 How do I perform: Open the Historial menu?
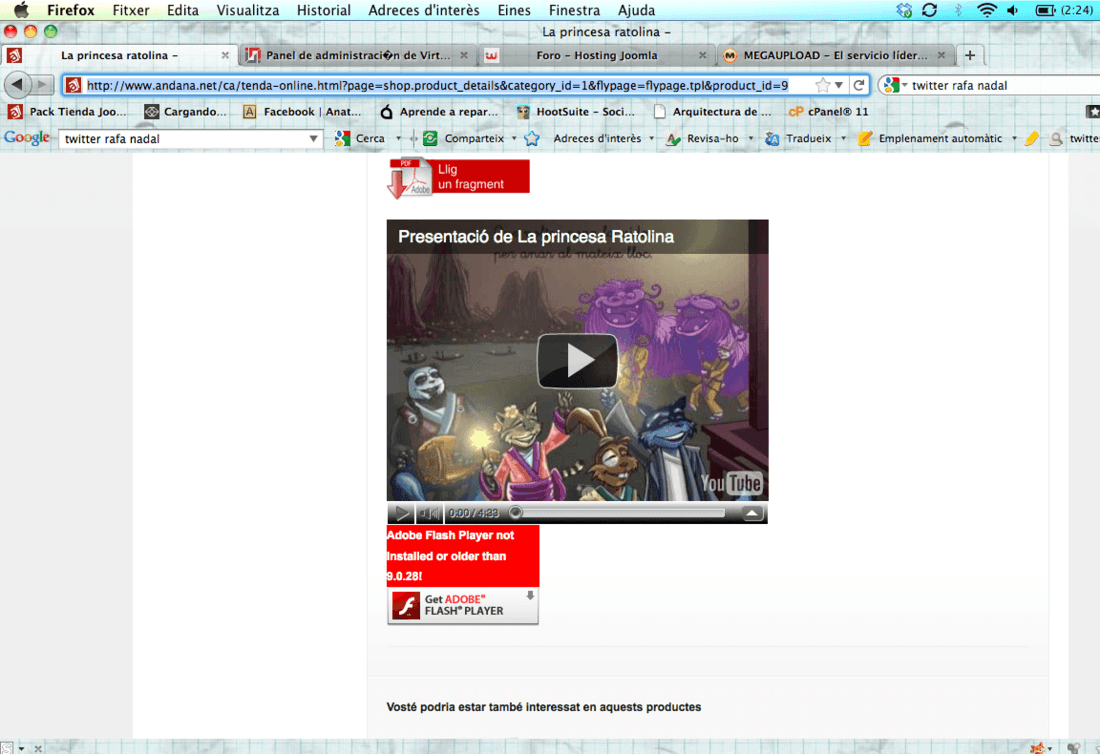(x=323, y=10)
